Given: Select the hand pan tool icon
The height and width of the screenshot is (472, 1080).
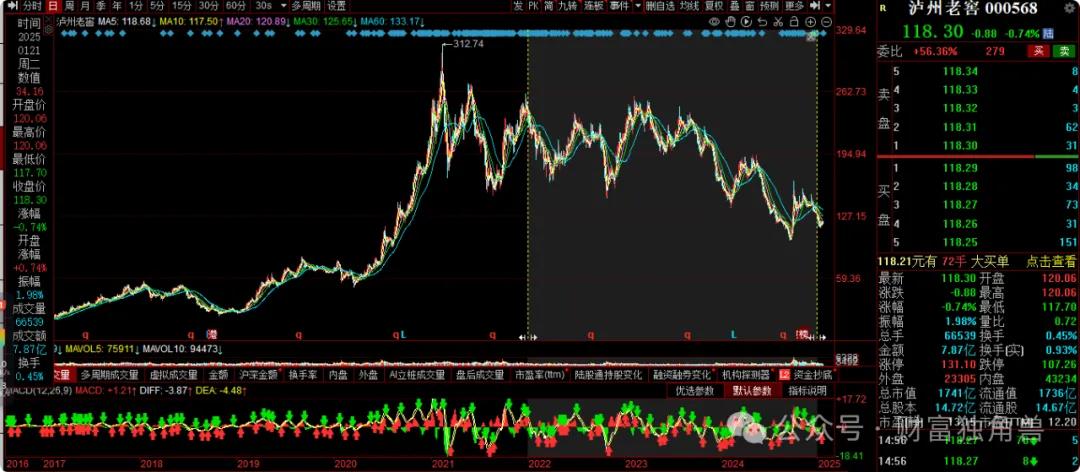Looking at the screenshot, I should [730, 21].
